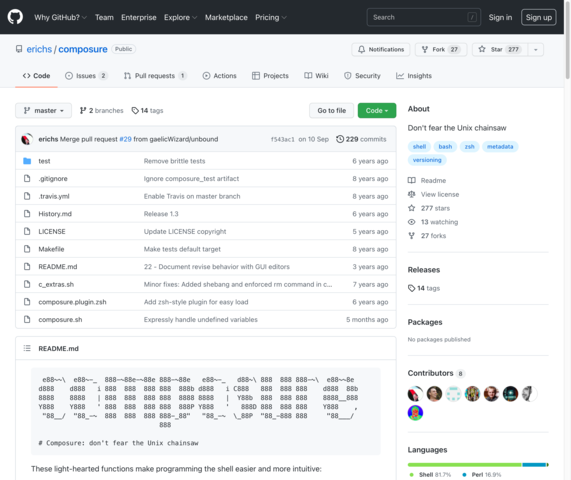Screen dimensions: 571x480
Task: Open the erichs owner link
Action: (x=39, y=49)
